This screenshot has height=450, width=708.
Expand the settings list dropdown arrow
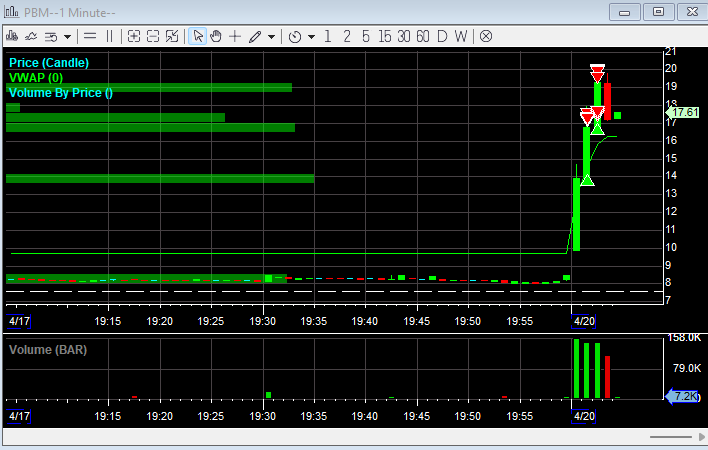[x=67, y=37]
